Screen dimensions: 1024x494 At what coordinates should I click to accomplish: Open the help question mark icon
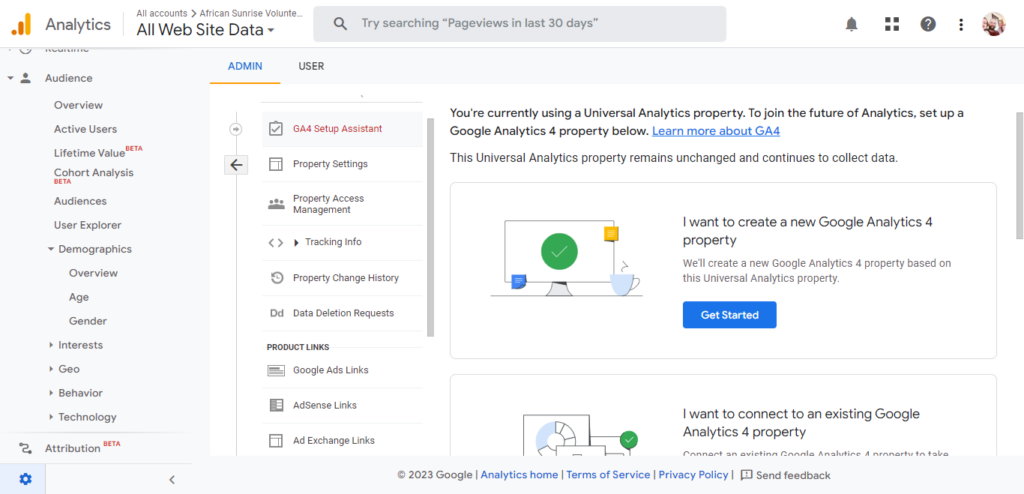tap(928, 25)
